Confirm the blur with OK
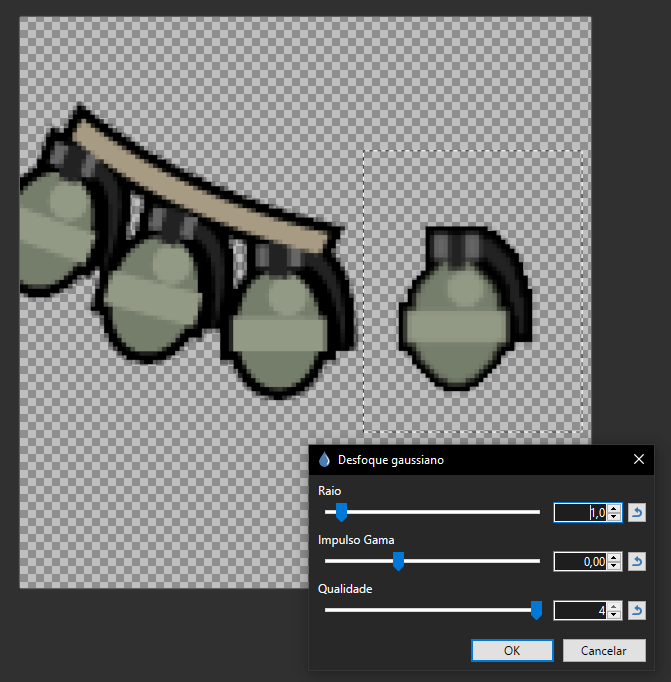Viewport: 671px width, 682px height. (512, 651)
